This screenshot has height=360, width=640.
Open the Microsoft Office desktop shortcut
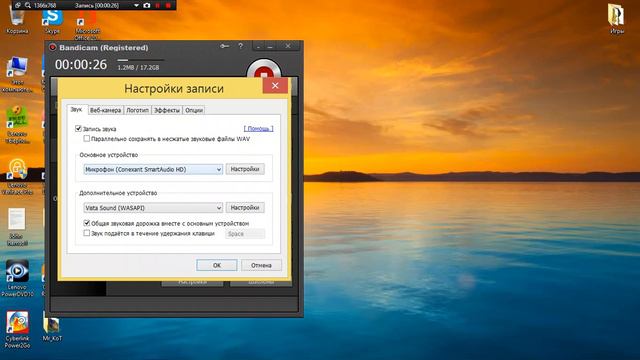click(x=87, y=25)
